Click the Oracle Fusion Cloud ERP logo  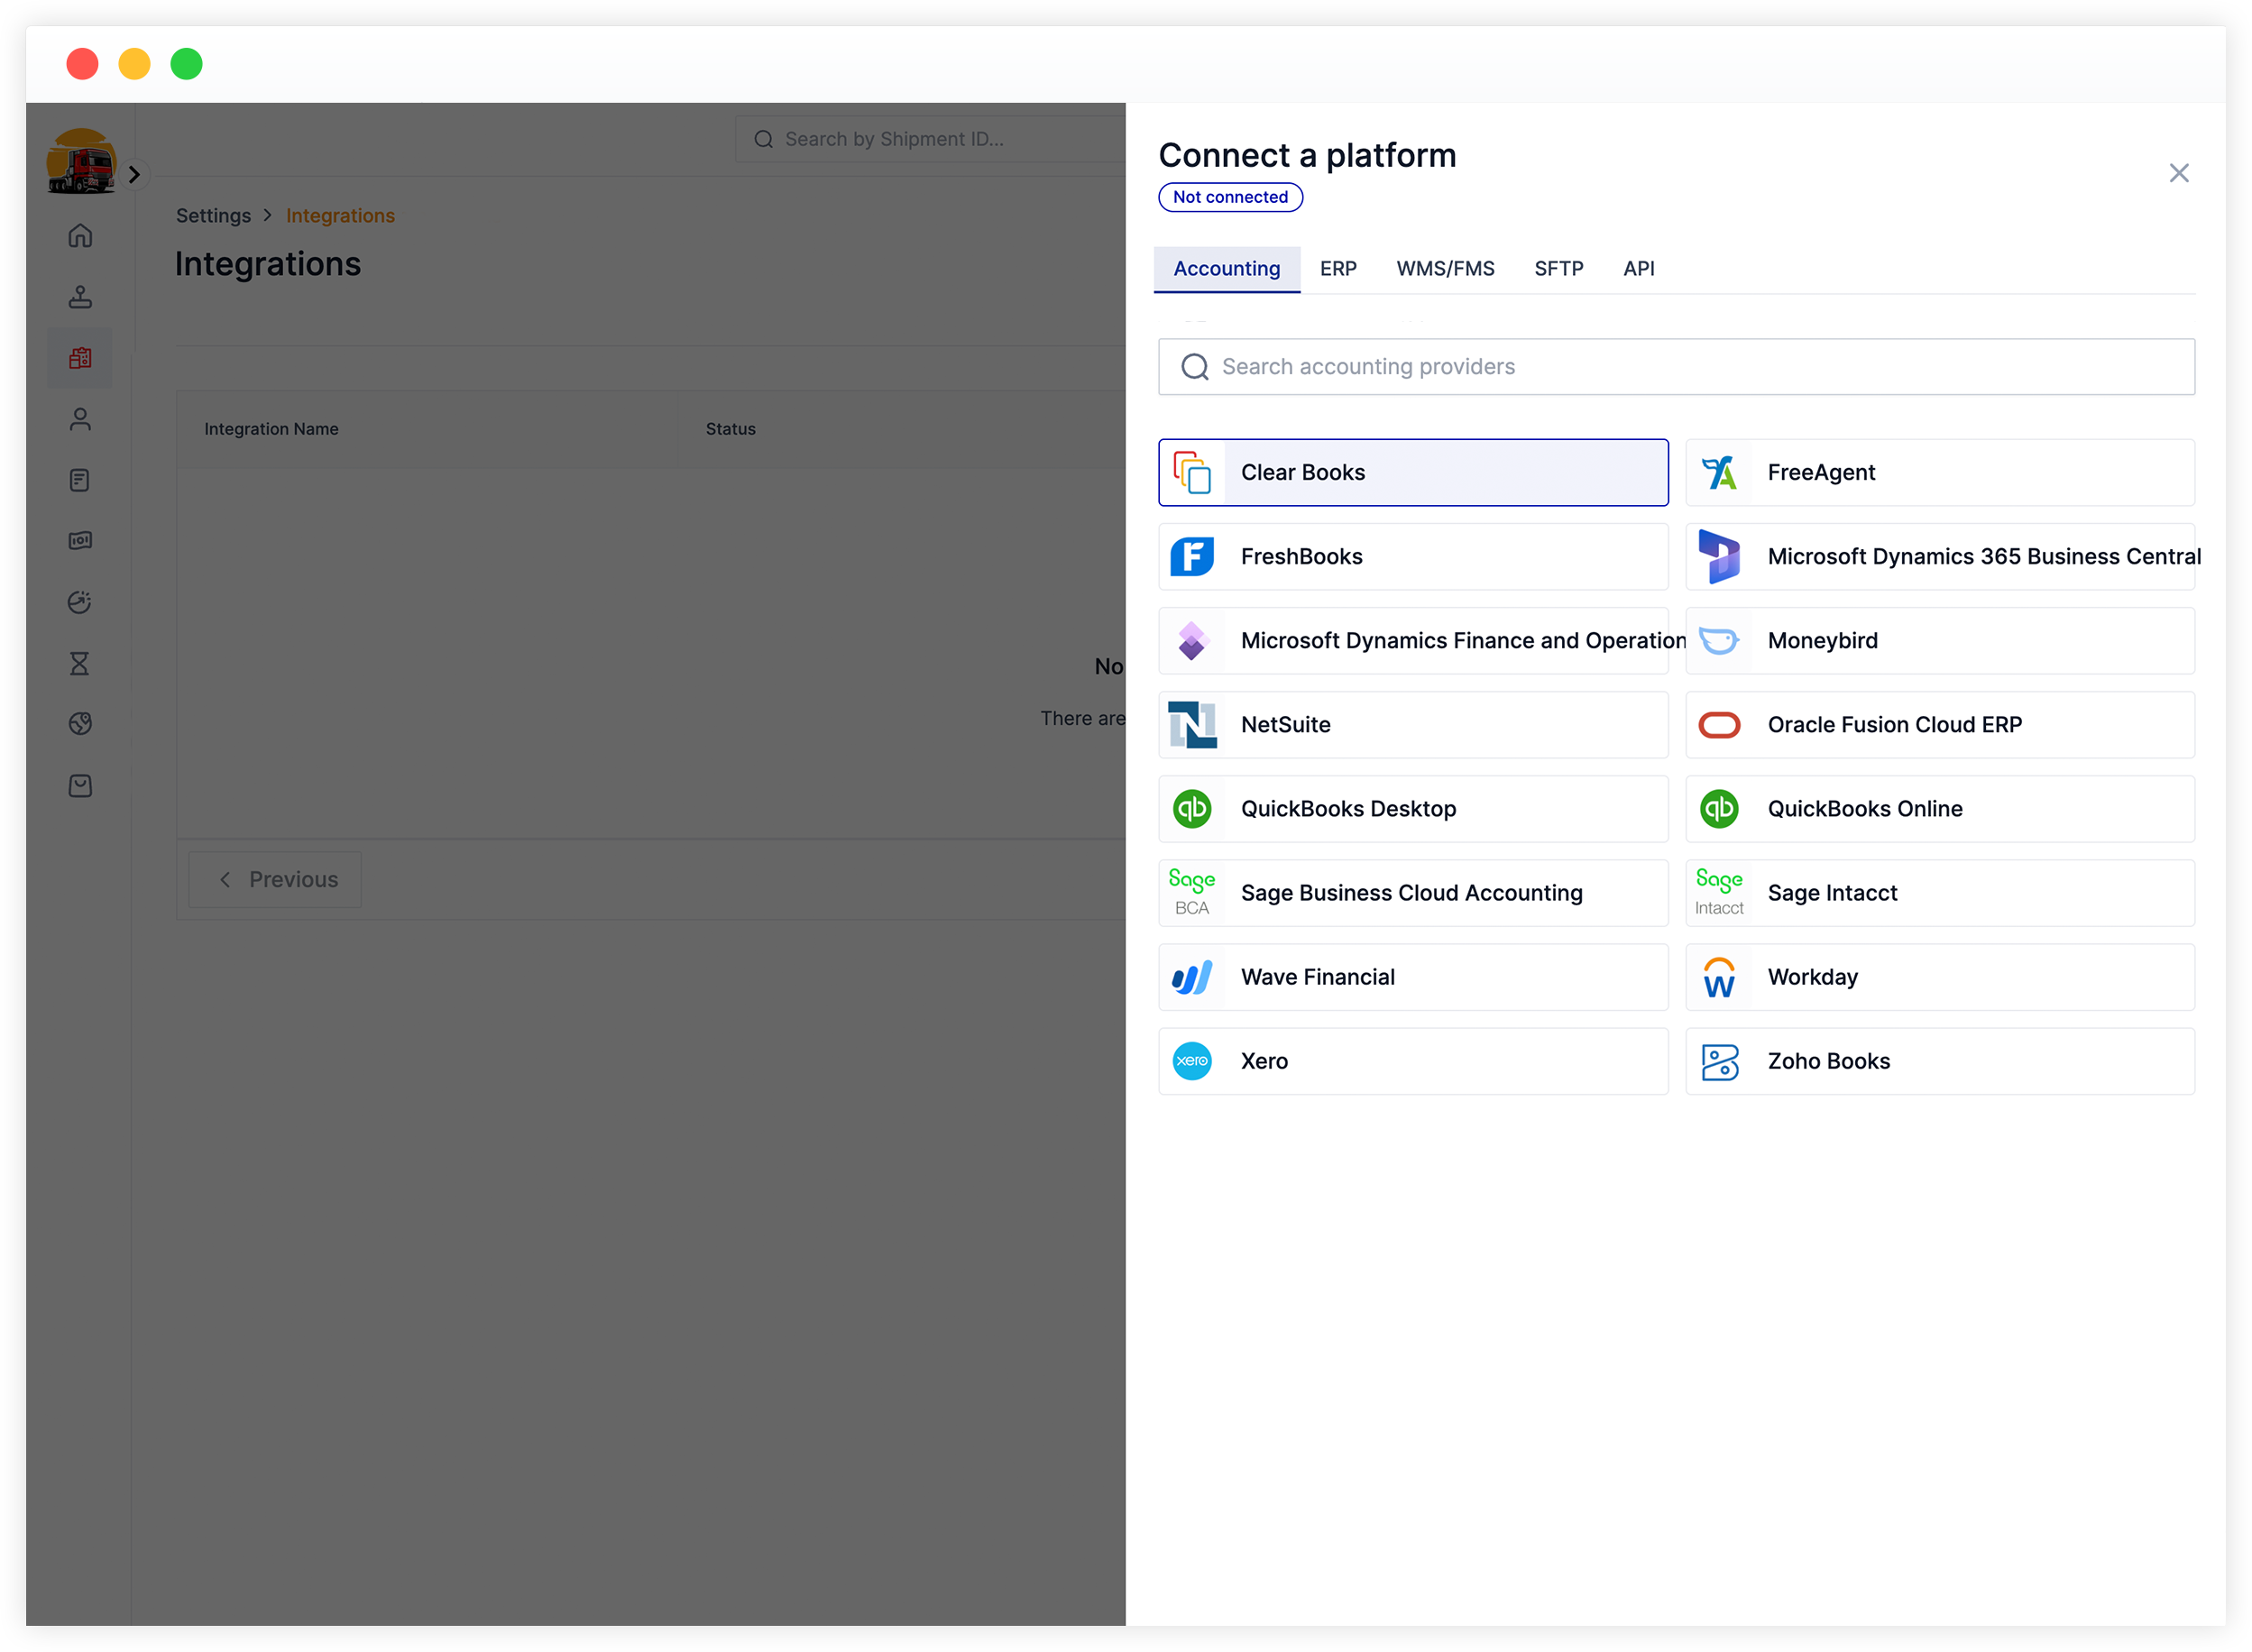point(1719,725)
